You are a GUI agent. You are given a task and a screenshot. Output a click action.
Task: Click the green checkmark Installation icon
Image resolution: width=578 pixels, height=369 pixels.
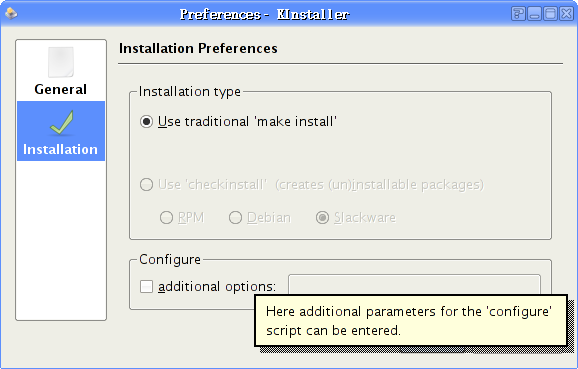(x=62, y=123)
